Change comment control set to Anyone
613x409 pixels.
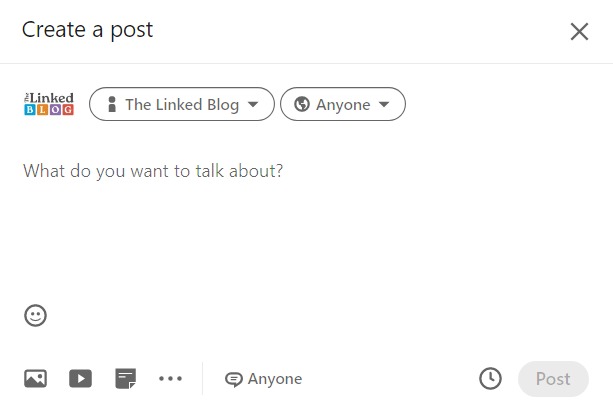pyautogui.click(x=263, y=379)
